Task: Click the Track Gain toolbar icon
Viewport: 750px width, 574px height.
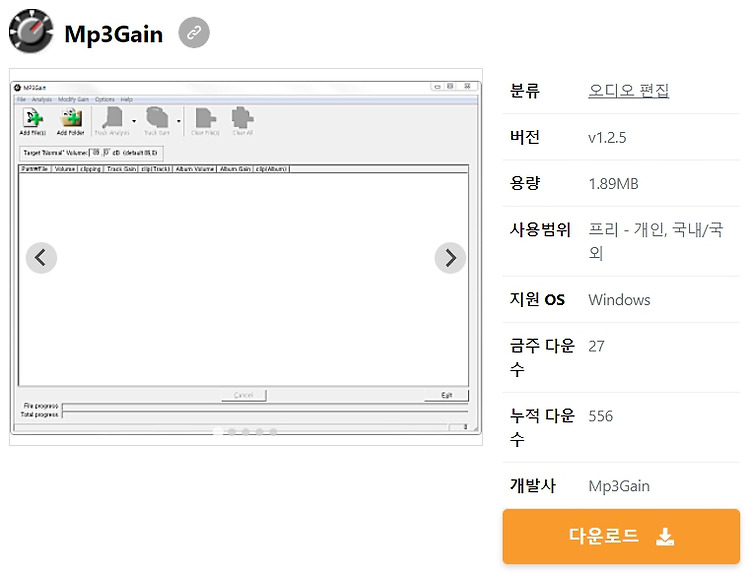Action: pyautogui.click(x=157, y=121)
